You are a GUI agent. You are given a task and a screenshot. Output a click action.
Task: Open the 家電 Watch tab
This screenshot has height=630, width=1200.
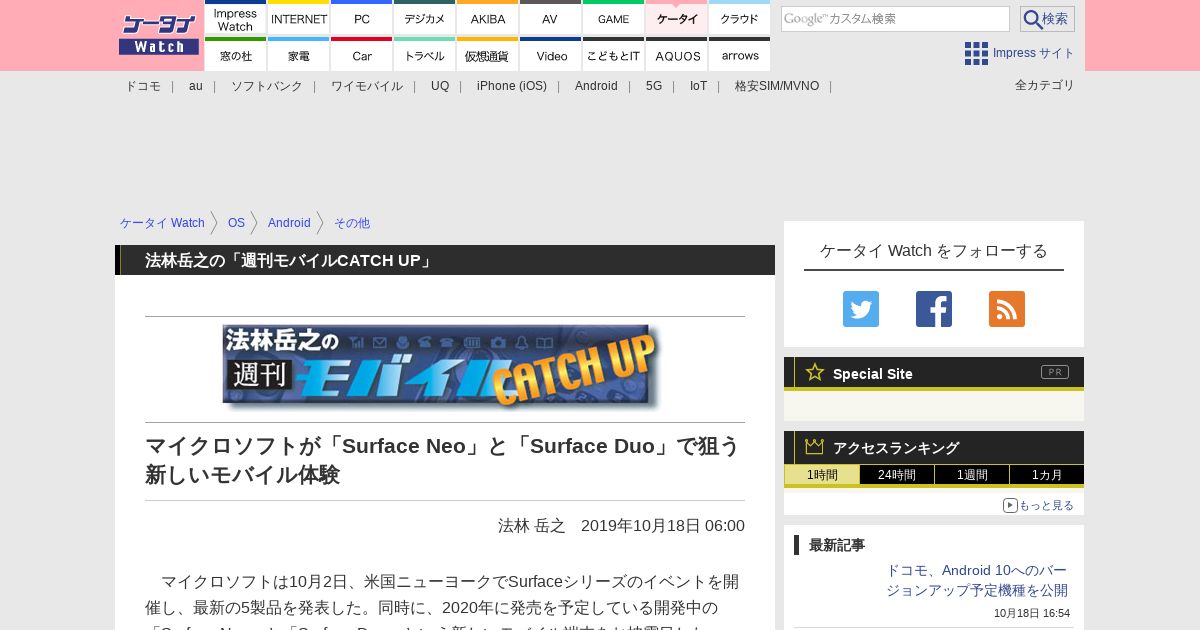(299, 54)
